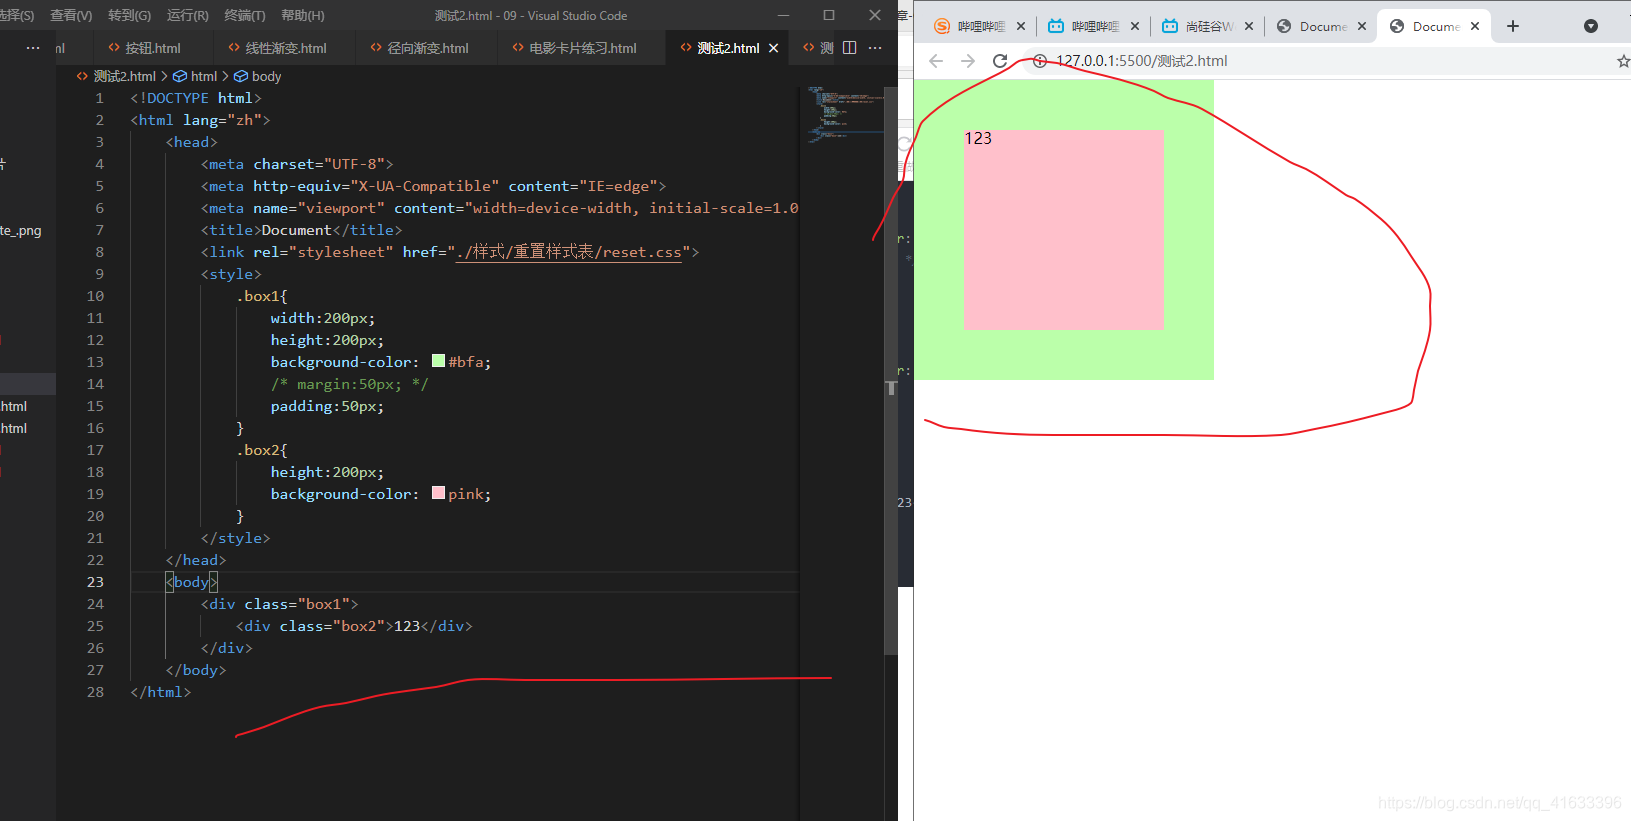Click the browser address bar URL
Viewport: 1631px width, 821px height.
[x=1142, y=61]
